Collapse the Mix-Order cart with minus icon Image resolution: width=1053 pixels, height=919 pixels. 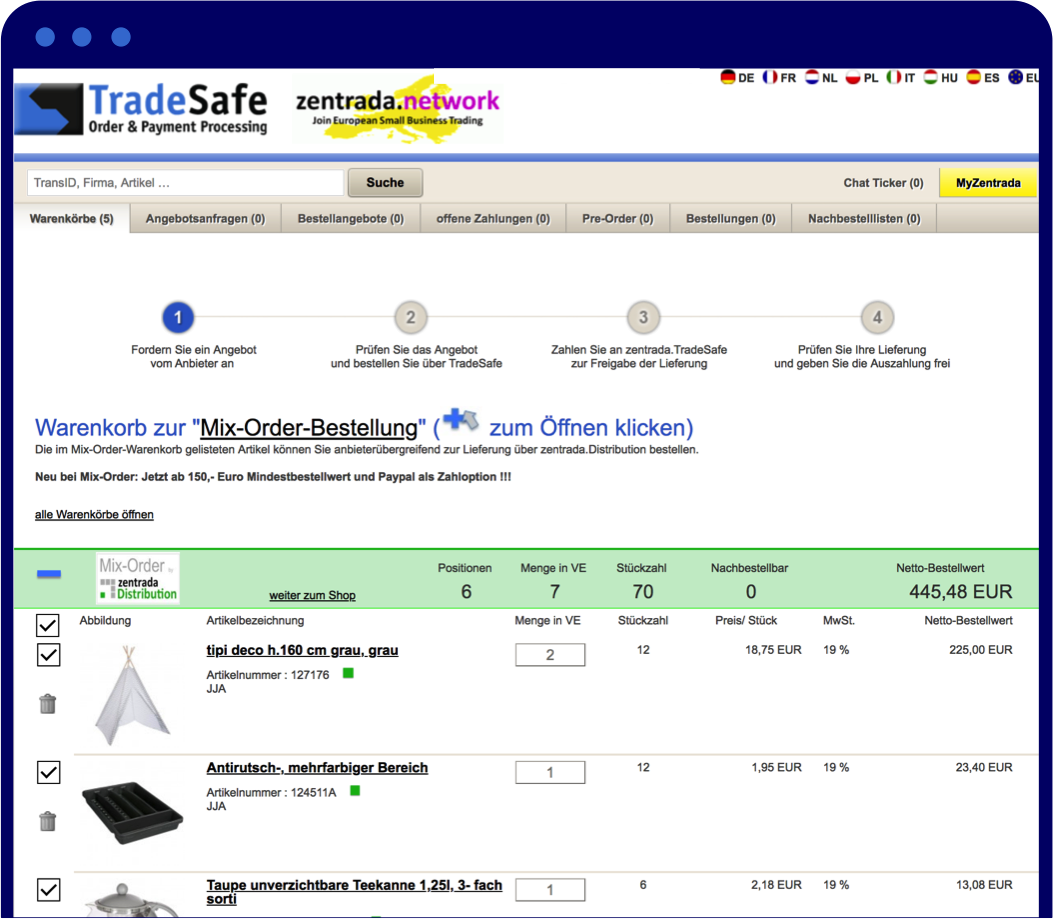coord(48,574)
